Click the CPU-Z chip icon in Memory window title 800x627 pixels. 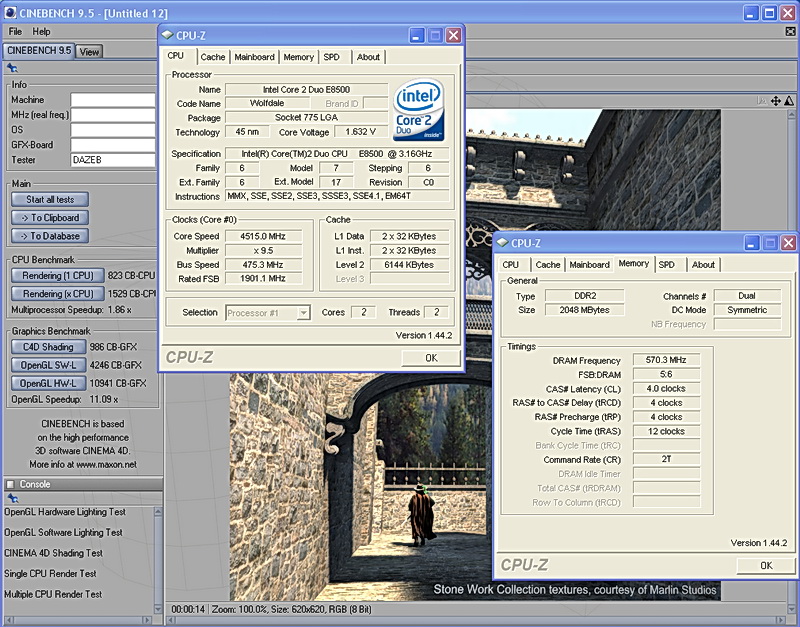pyautogui.click(x=502, y=243)
